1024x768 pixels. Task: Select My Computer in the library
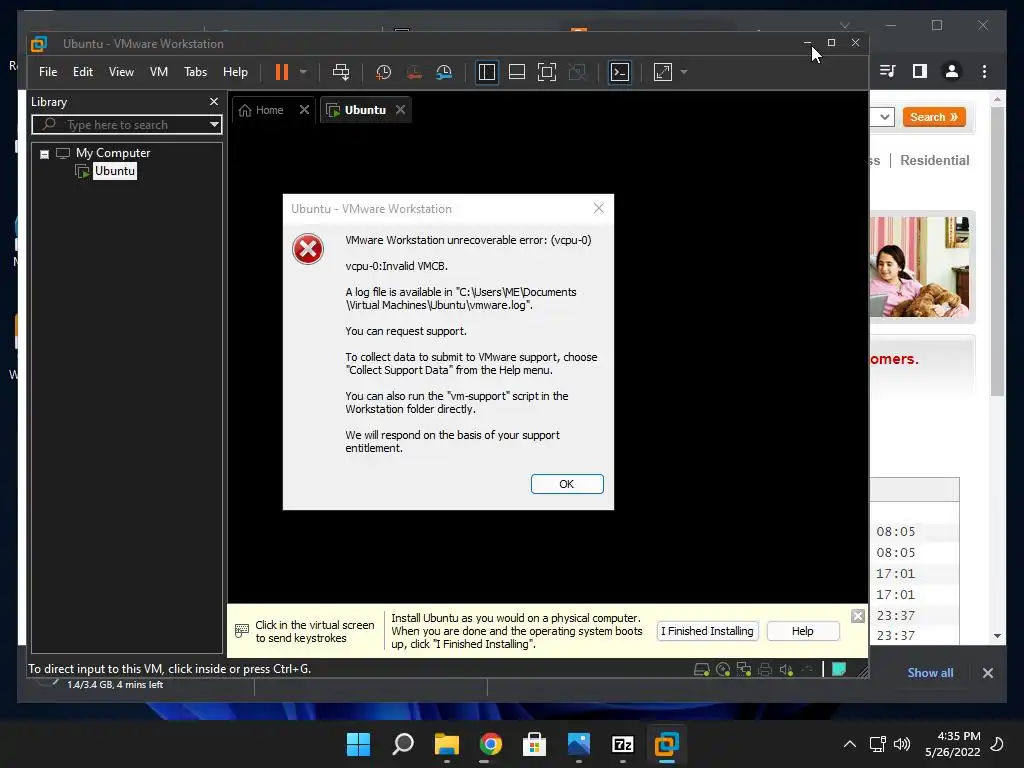(x=112, y=153)
